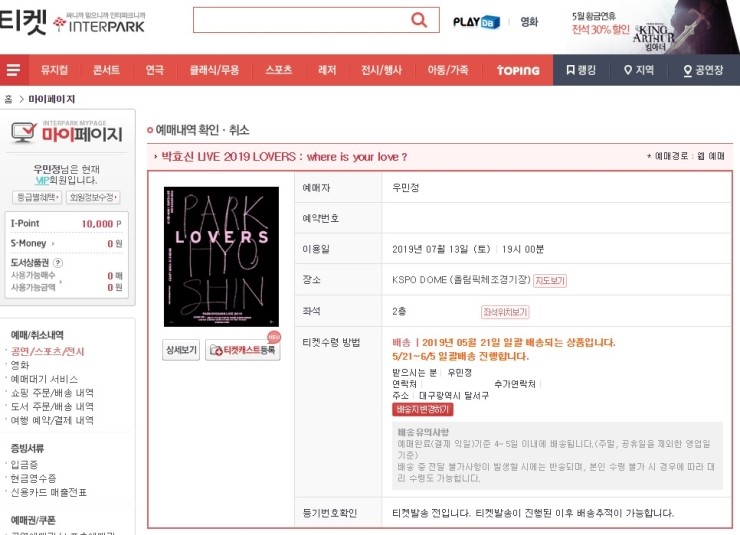Open the 아동/가족 category tab
The image size is (740, 535).
coord(448,70)
